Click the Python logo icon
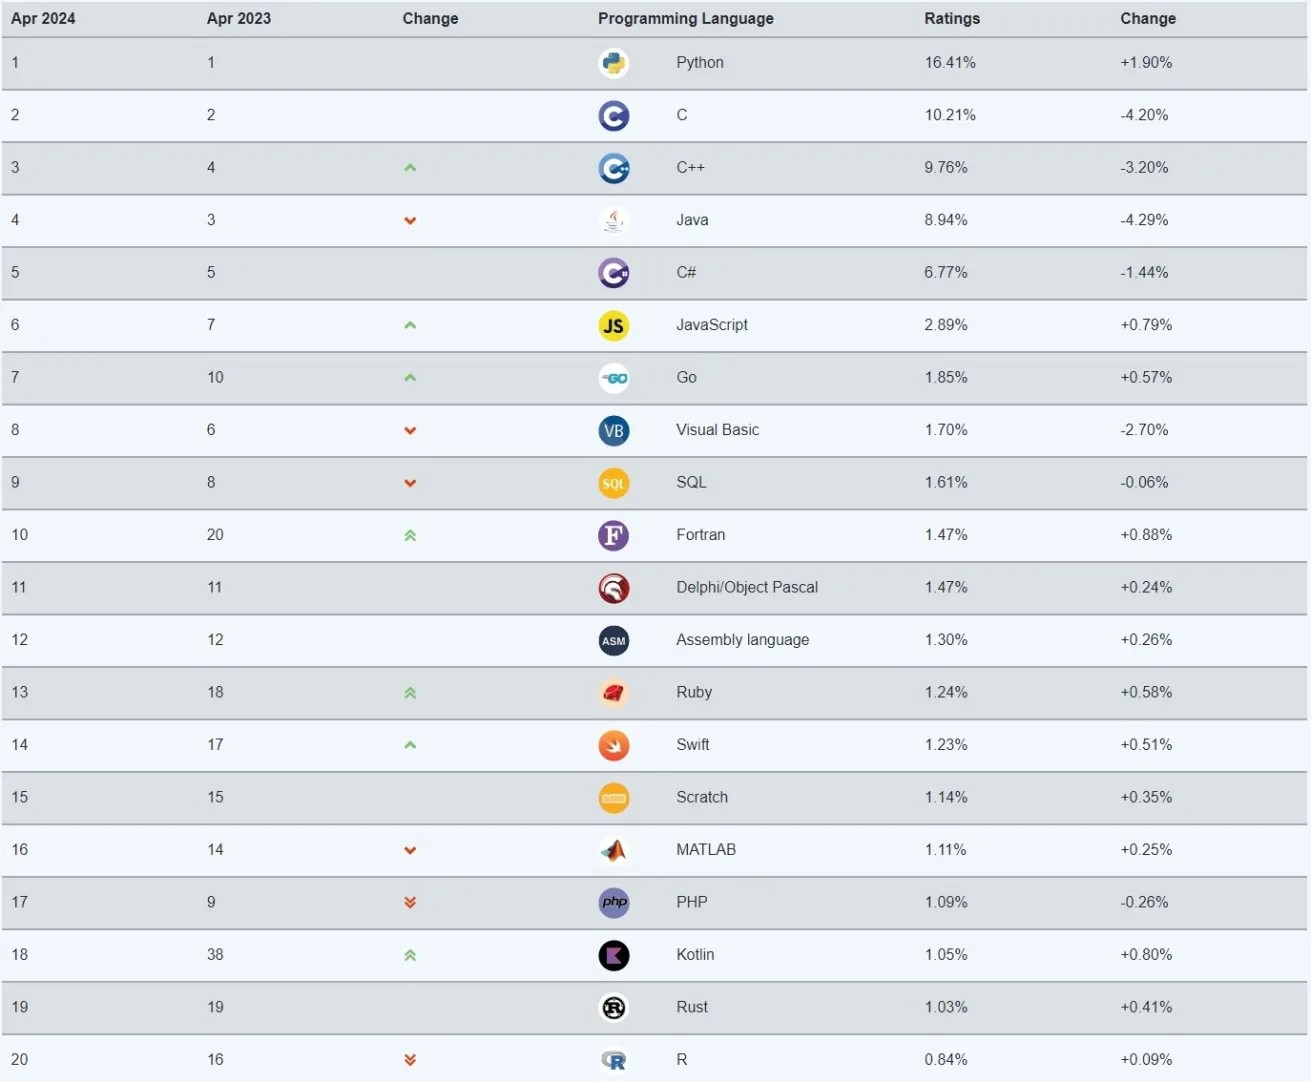This screenshot has width=1311, height=1082. tap(613, 63)
